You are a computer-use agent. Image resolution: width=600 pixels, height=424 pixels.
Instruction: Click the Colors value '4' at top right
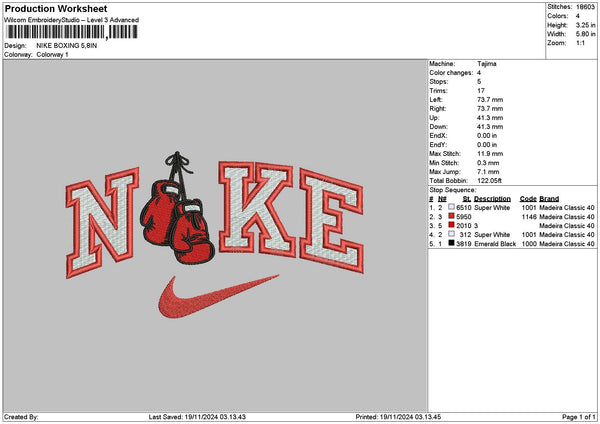click(x=577, y=16)
